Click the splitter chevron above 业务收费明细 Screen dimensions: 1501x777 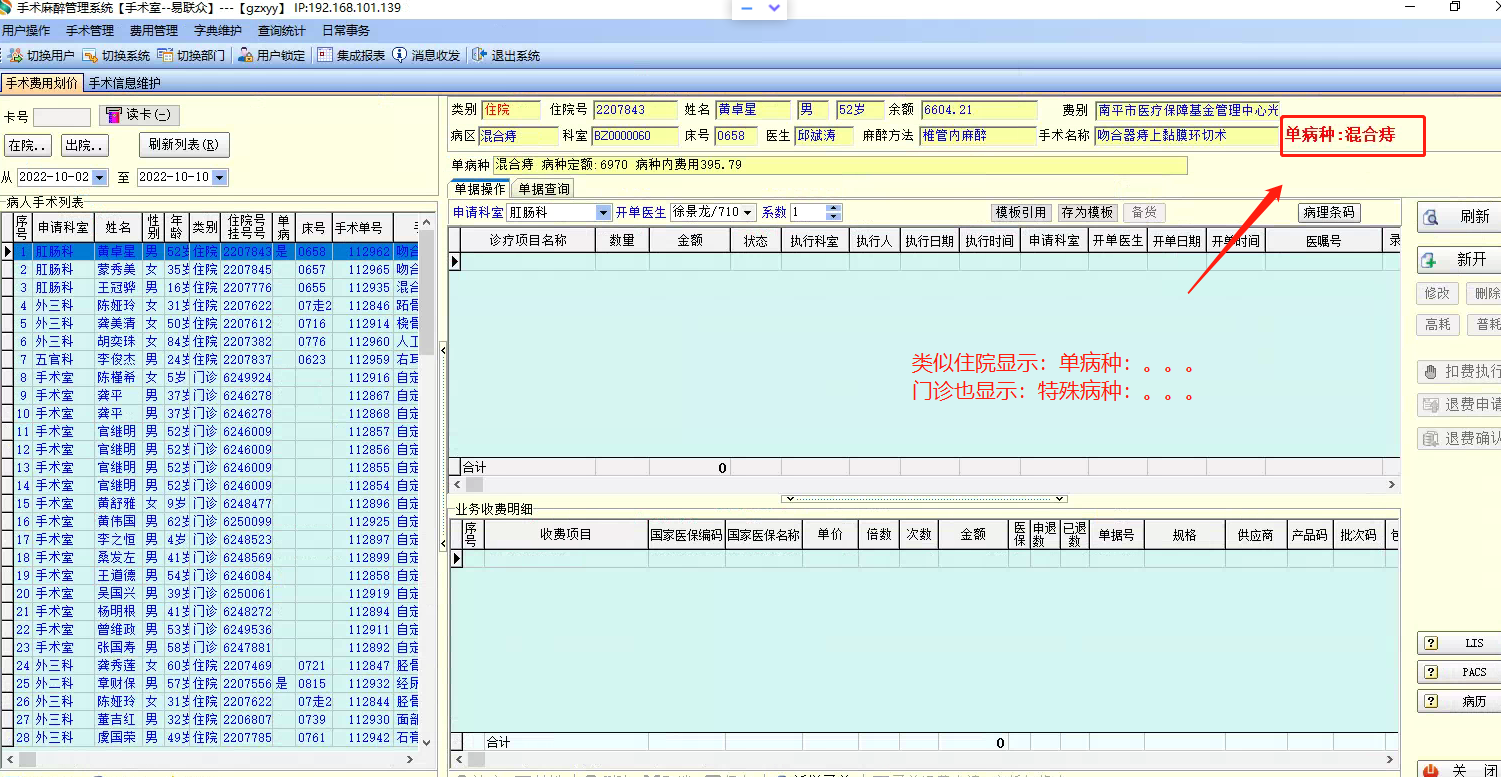coord(924,498)
